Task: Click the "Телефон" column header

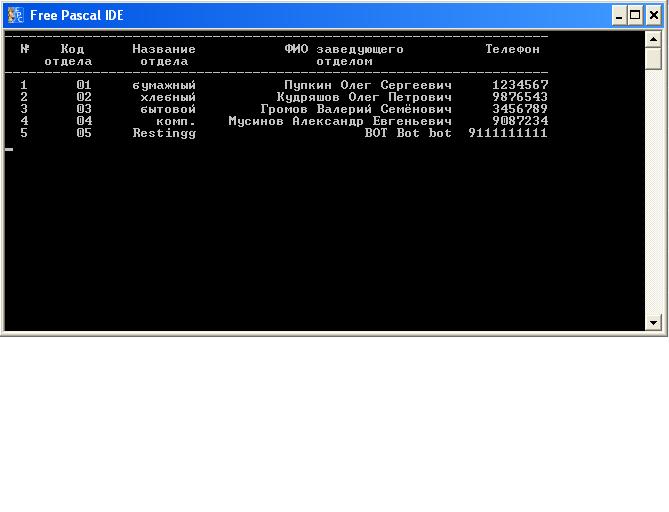Action: coord(512,49)
